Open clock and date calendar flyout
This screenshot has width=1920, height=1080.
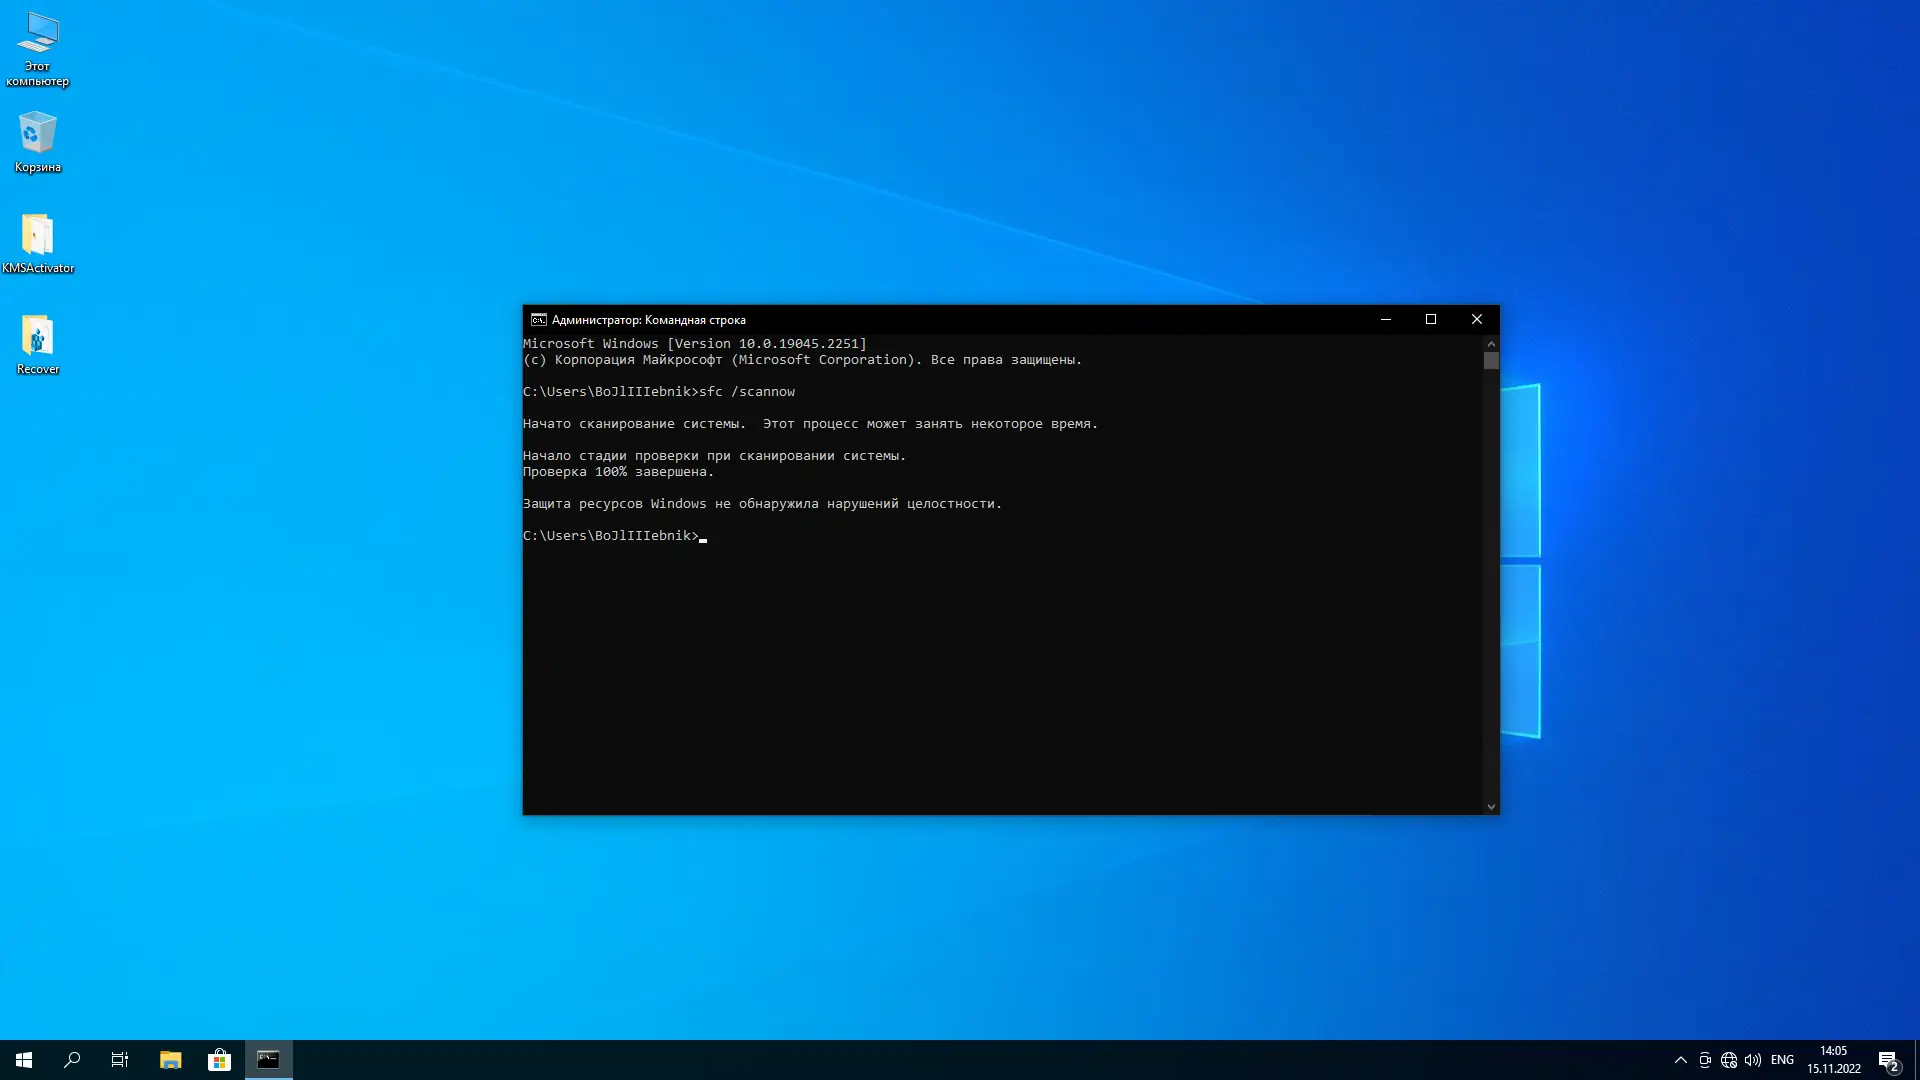coord(1833,1060)
